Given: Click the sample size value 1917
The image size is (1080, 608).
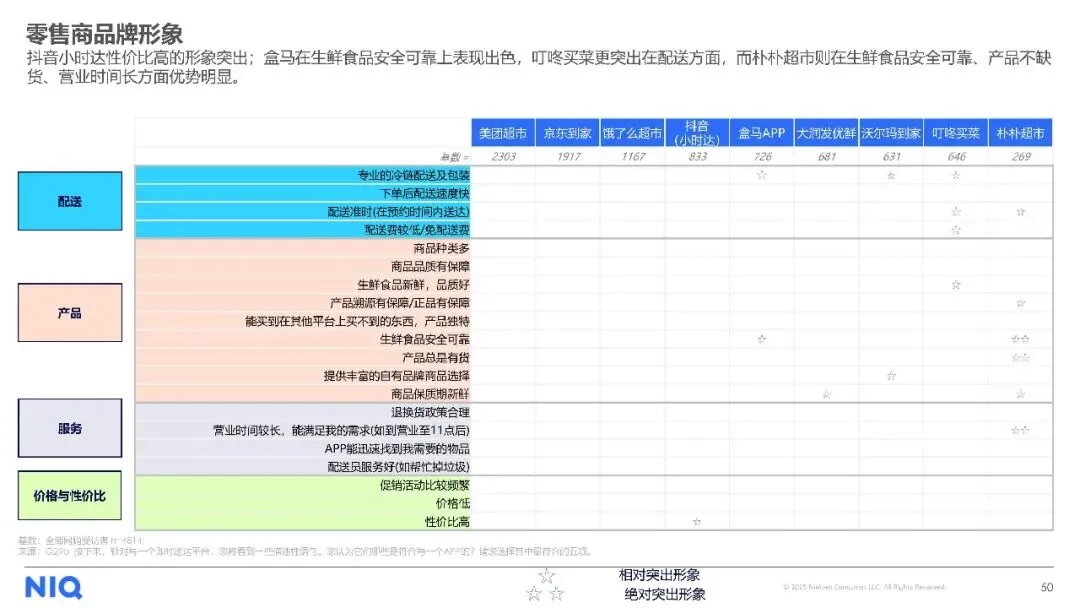Looking at the screenshot, I should coord(568,156).
